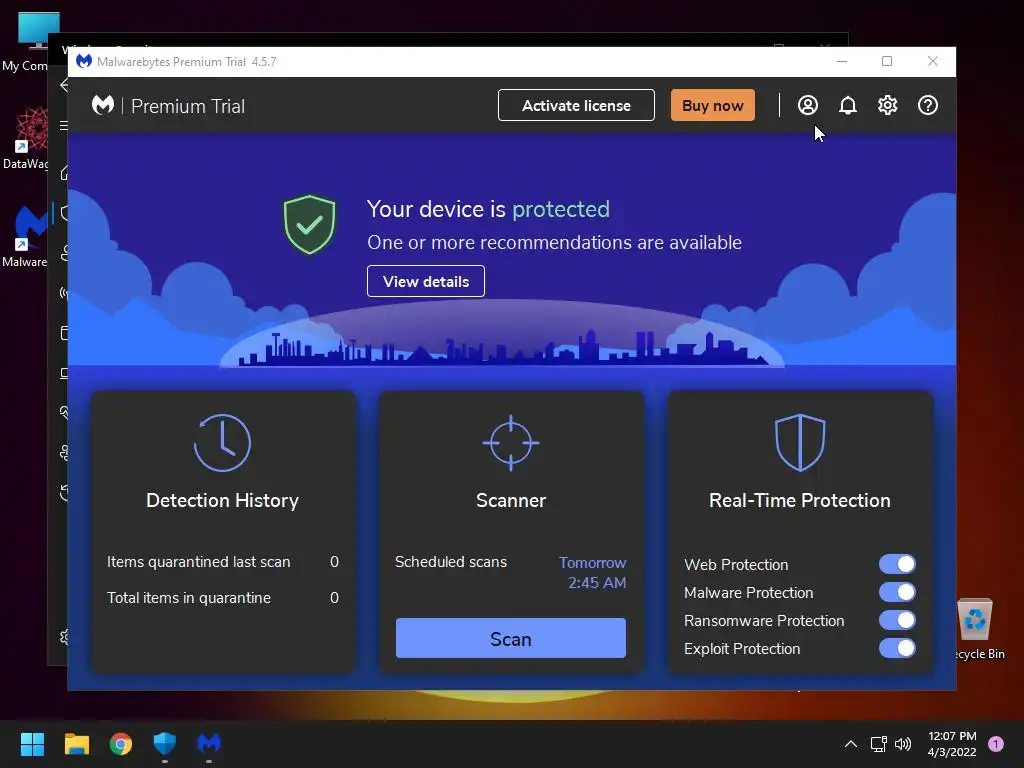This screenshot has width=1024, height=768.
Task: Show hidden system tray icons
Action: click(851, 744)
